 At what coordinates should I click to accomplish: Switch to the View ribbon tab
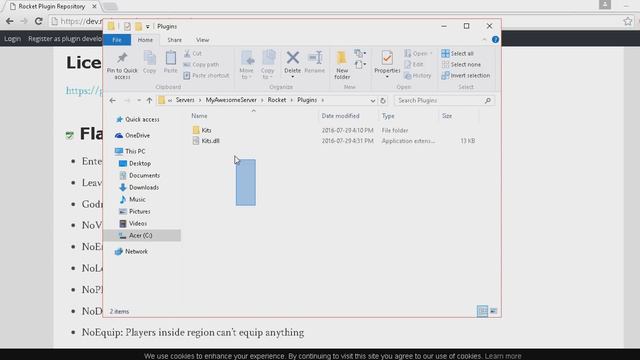(202, 40)
